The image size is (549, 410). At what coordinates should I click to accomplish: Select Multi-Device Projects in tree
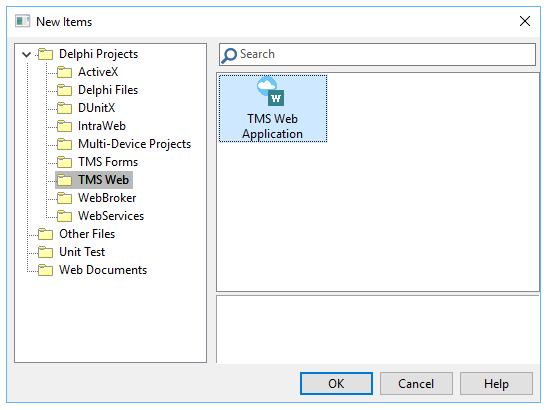(134, 144)
